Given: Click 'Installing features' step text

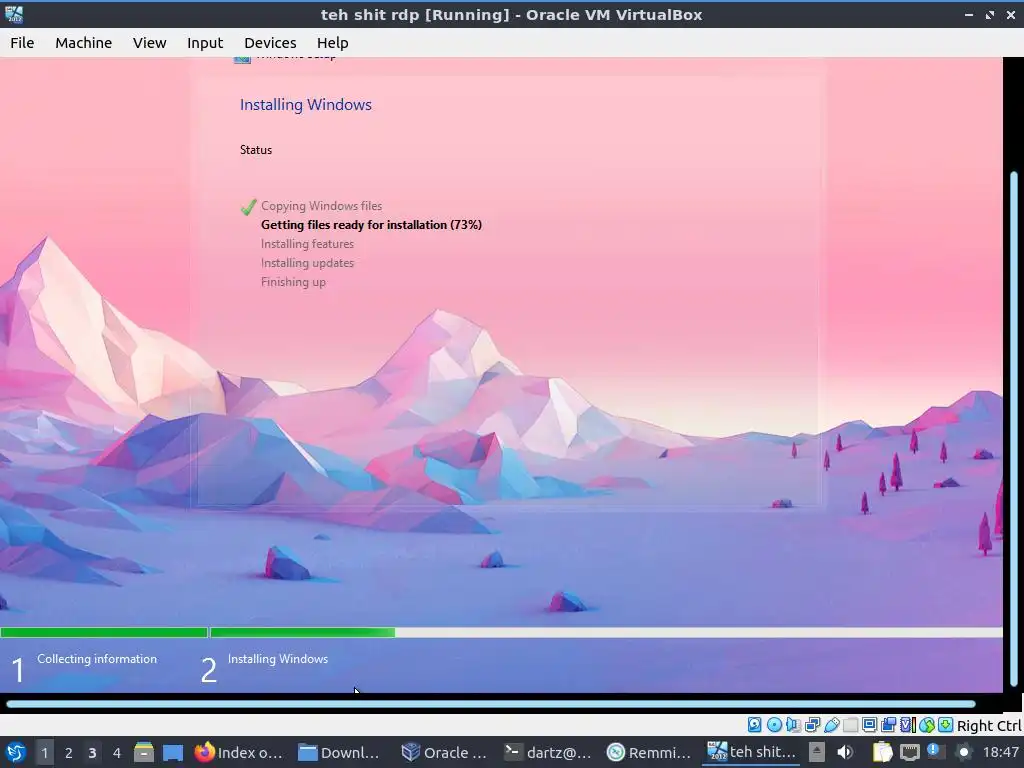Looking at the screenshot, I should [x=308, y=244].
